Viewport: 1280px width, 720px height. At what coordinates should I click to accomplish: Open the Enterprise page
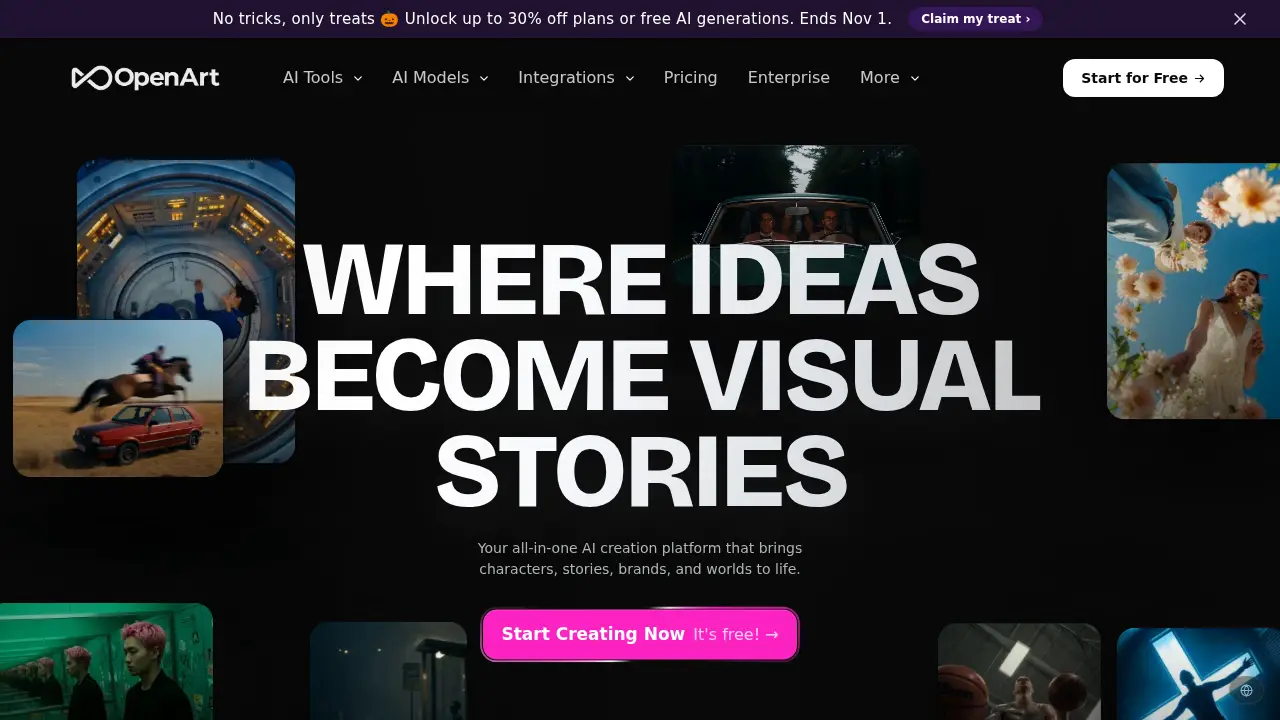tap(789, 78)
